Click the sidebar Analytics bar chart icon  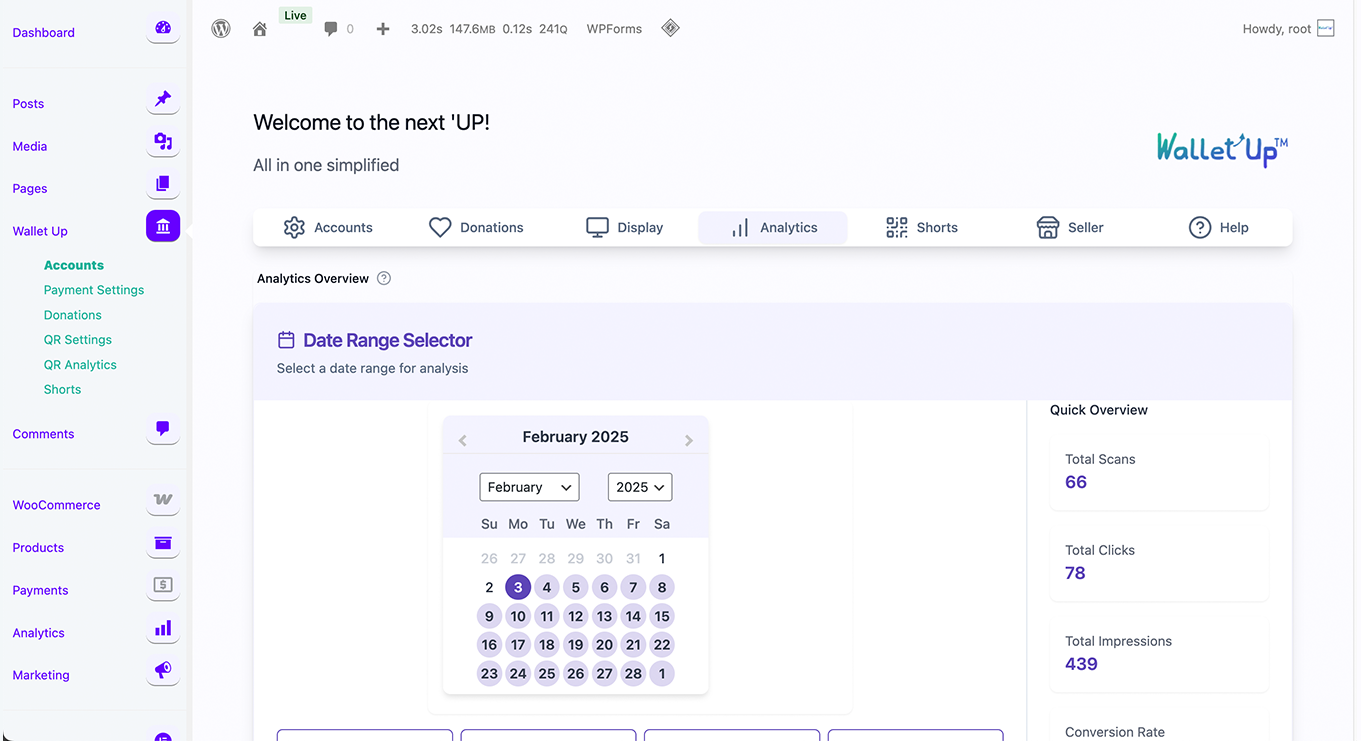pyautogui.click(x=163, y=628)
